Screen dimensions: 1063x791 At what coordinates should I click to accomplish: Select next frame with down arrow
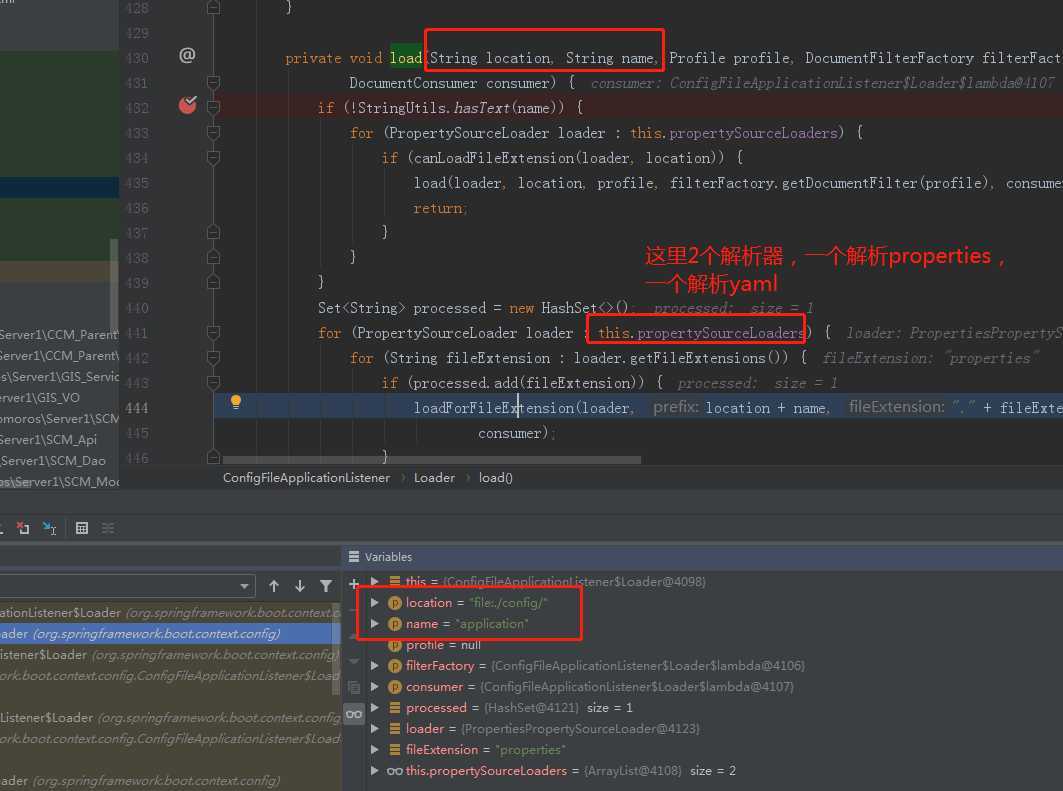pos(300,586)
